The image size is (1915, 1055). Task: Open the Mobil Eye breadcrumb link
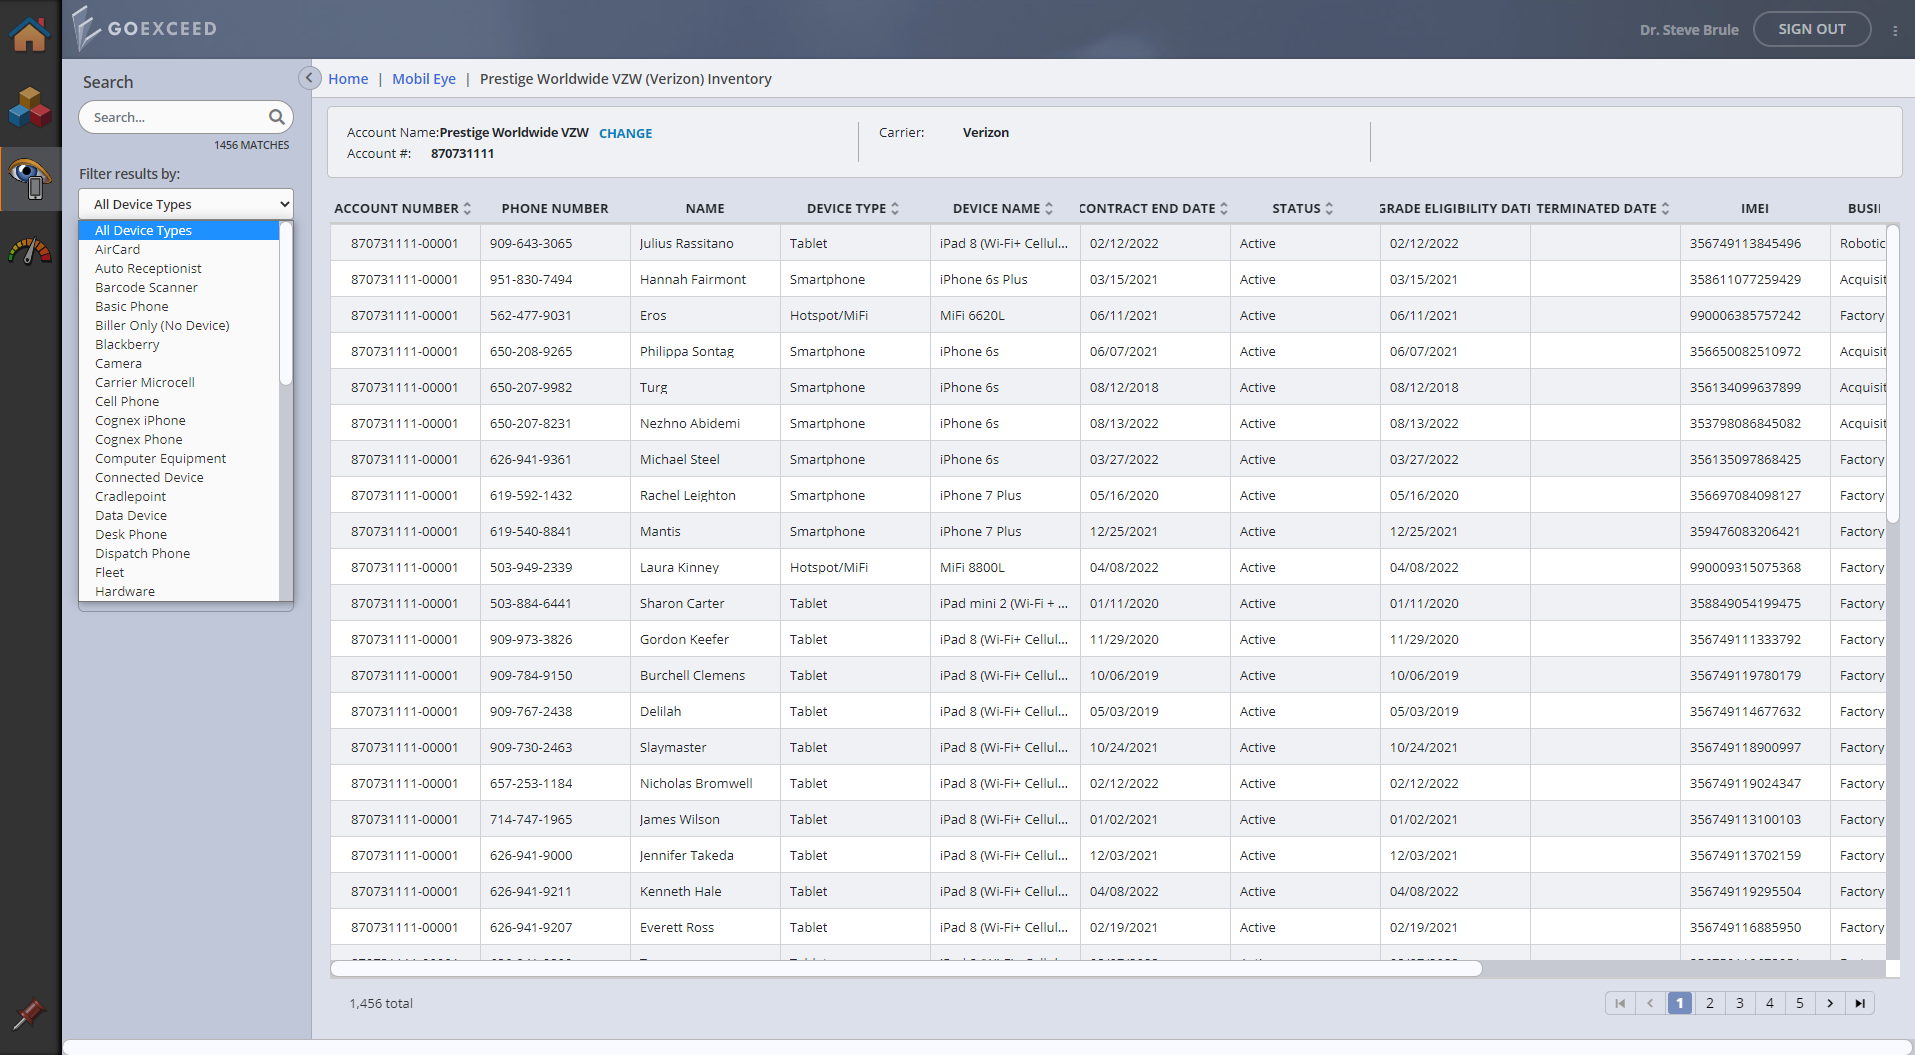[424, 79]
